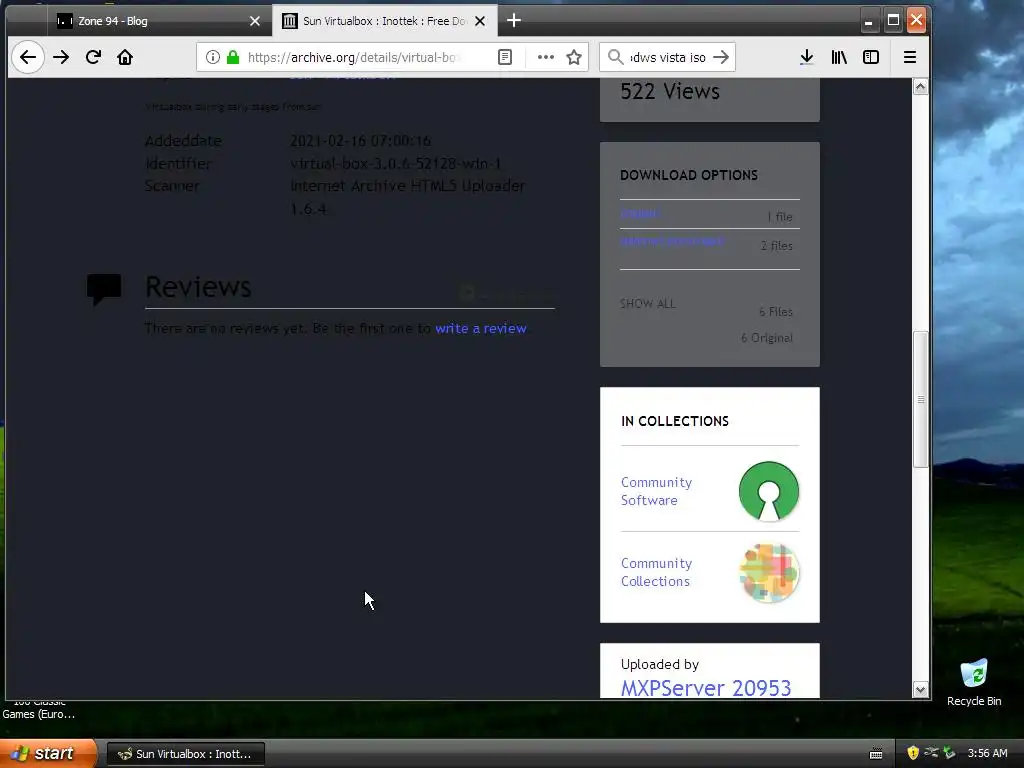Click the 'vista iso' search box
Screen dimensions: 1024x768
(x=667, y=57)
